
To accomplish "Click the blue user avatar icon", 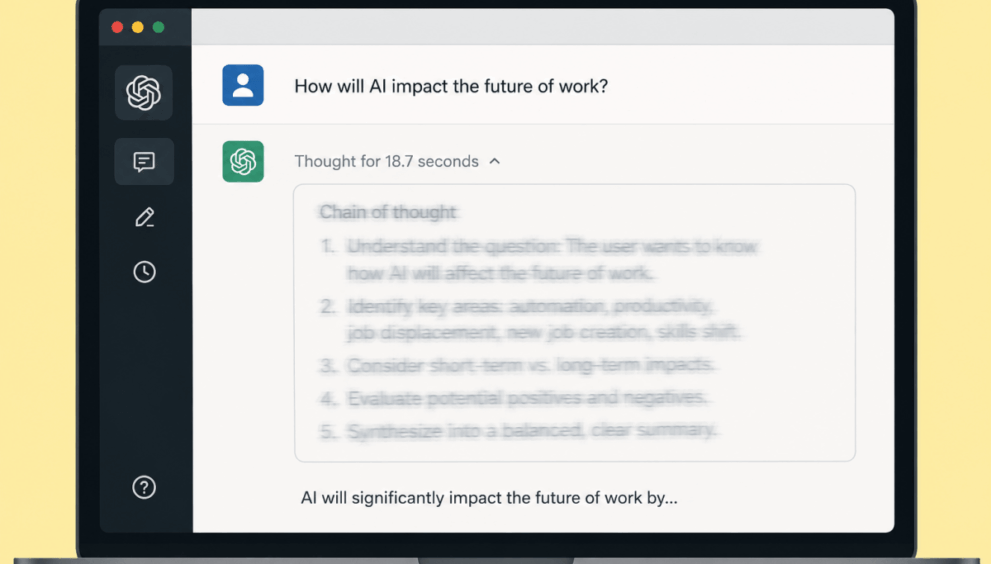I will click(243, 85).
